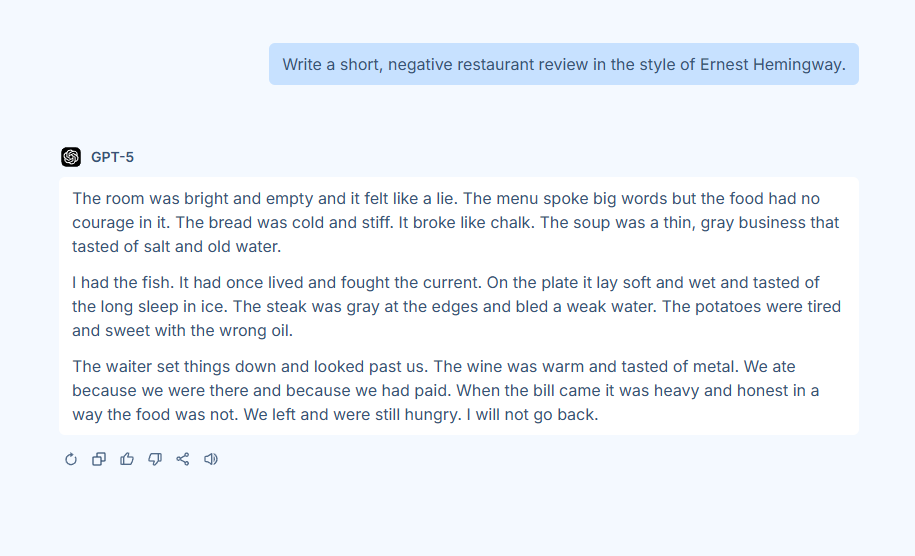The image size is (915, 556).
Task: Click the user prompt message bubble
Action: click(563, 64)
